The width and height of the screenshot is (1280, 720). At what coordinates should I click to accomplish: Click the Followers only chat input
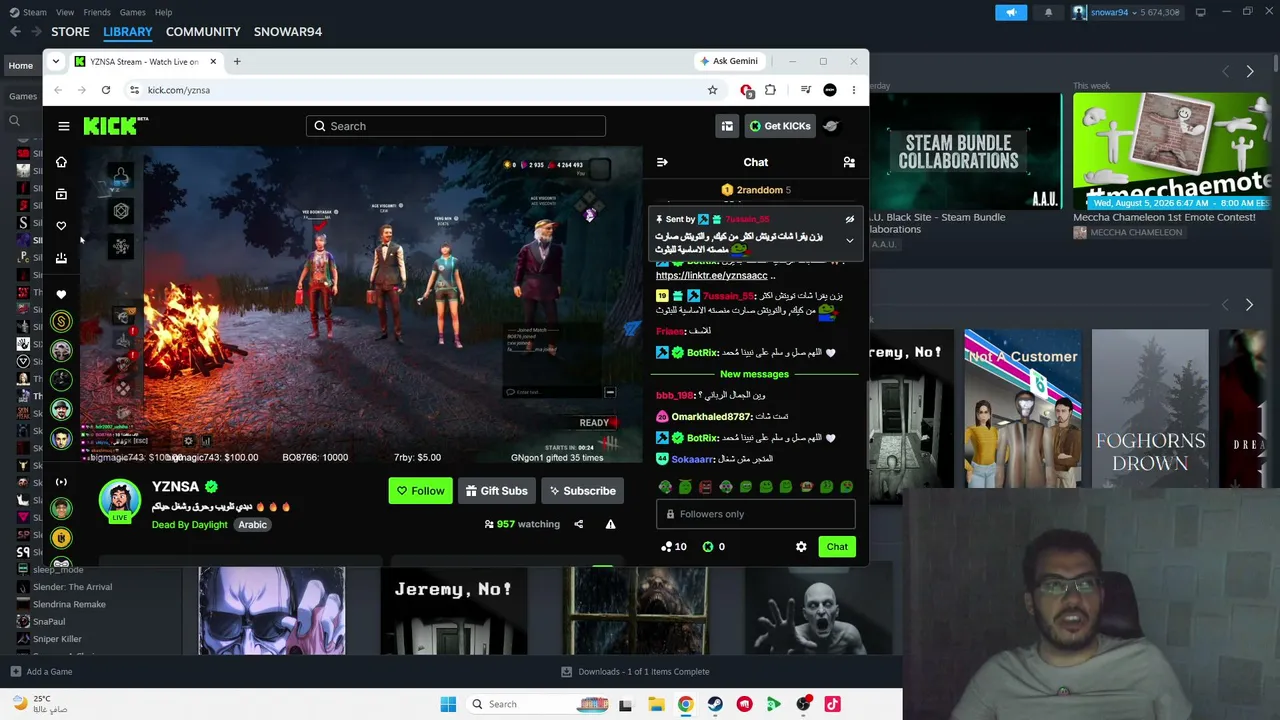click(x=755, y=514)
